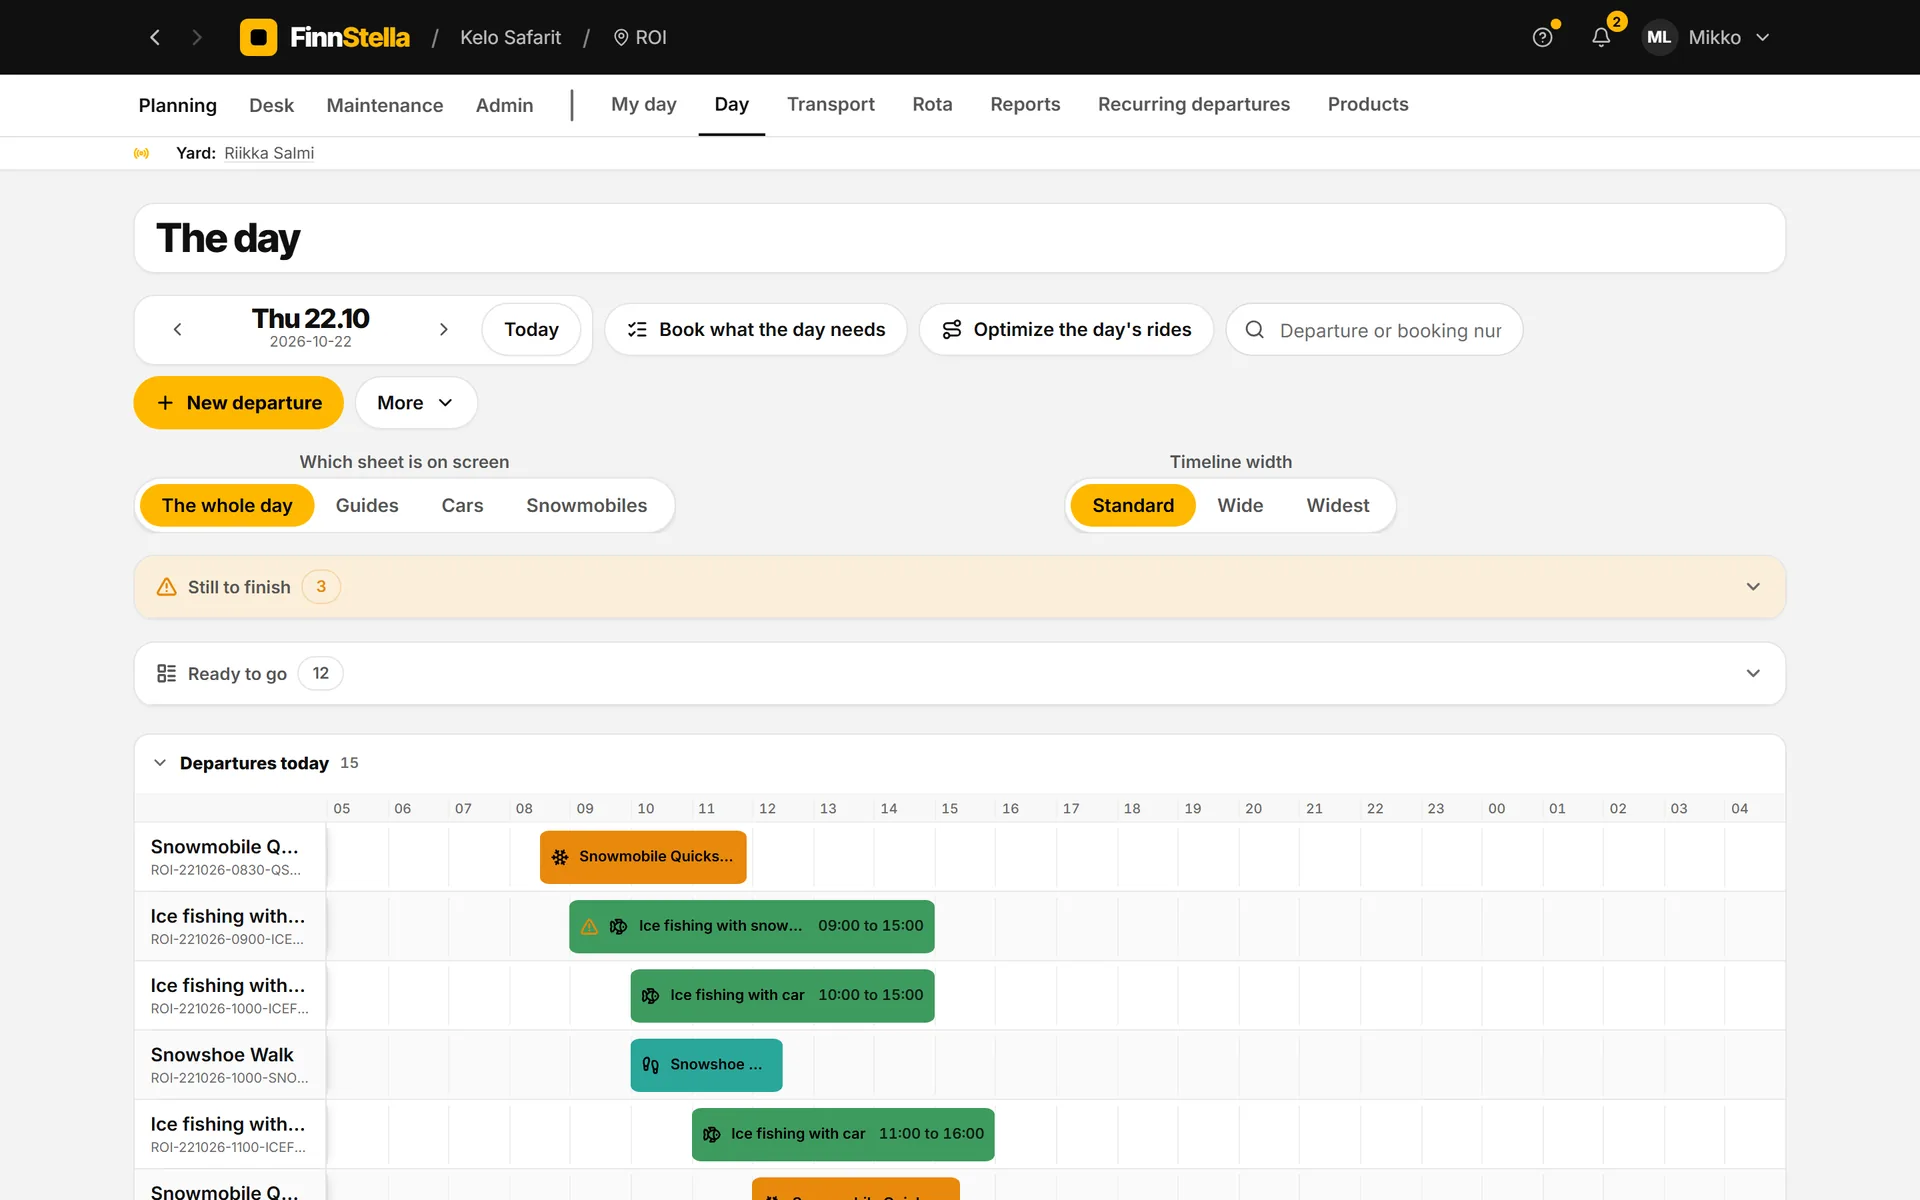Open the help question mark icon
Image resolution: width=1920 pixels, height=1200 pixels.
1543,37
